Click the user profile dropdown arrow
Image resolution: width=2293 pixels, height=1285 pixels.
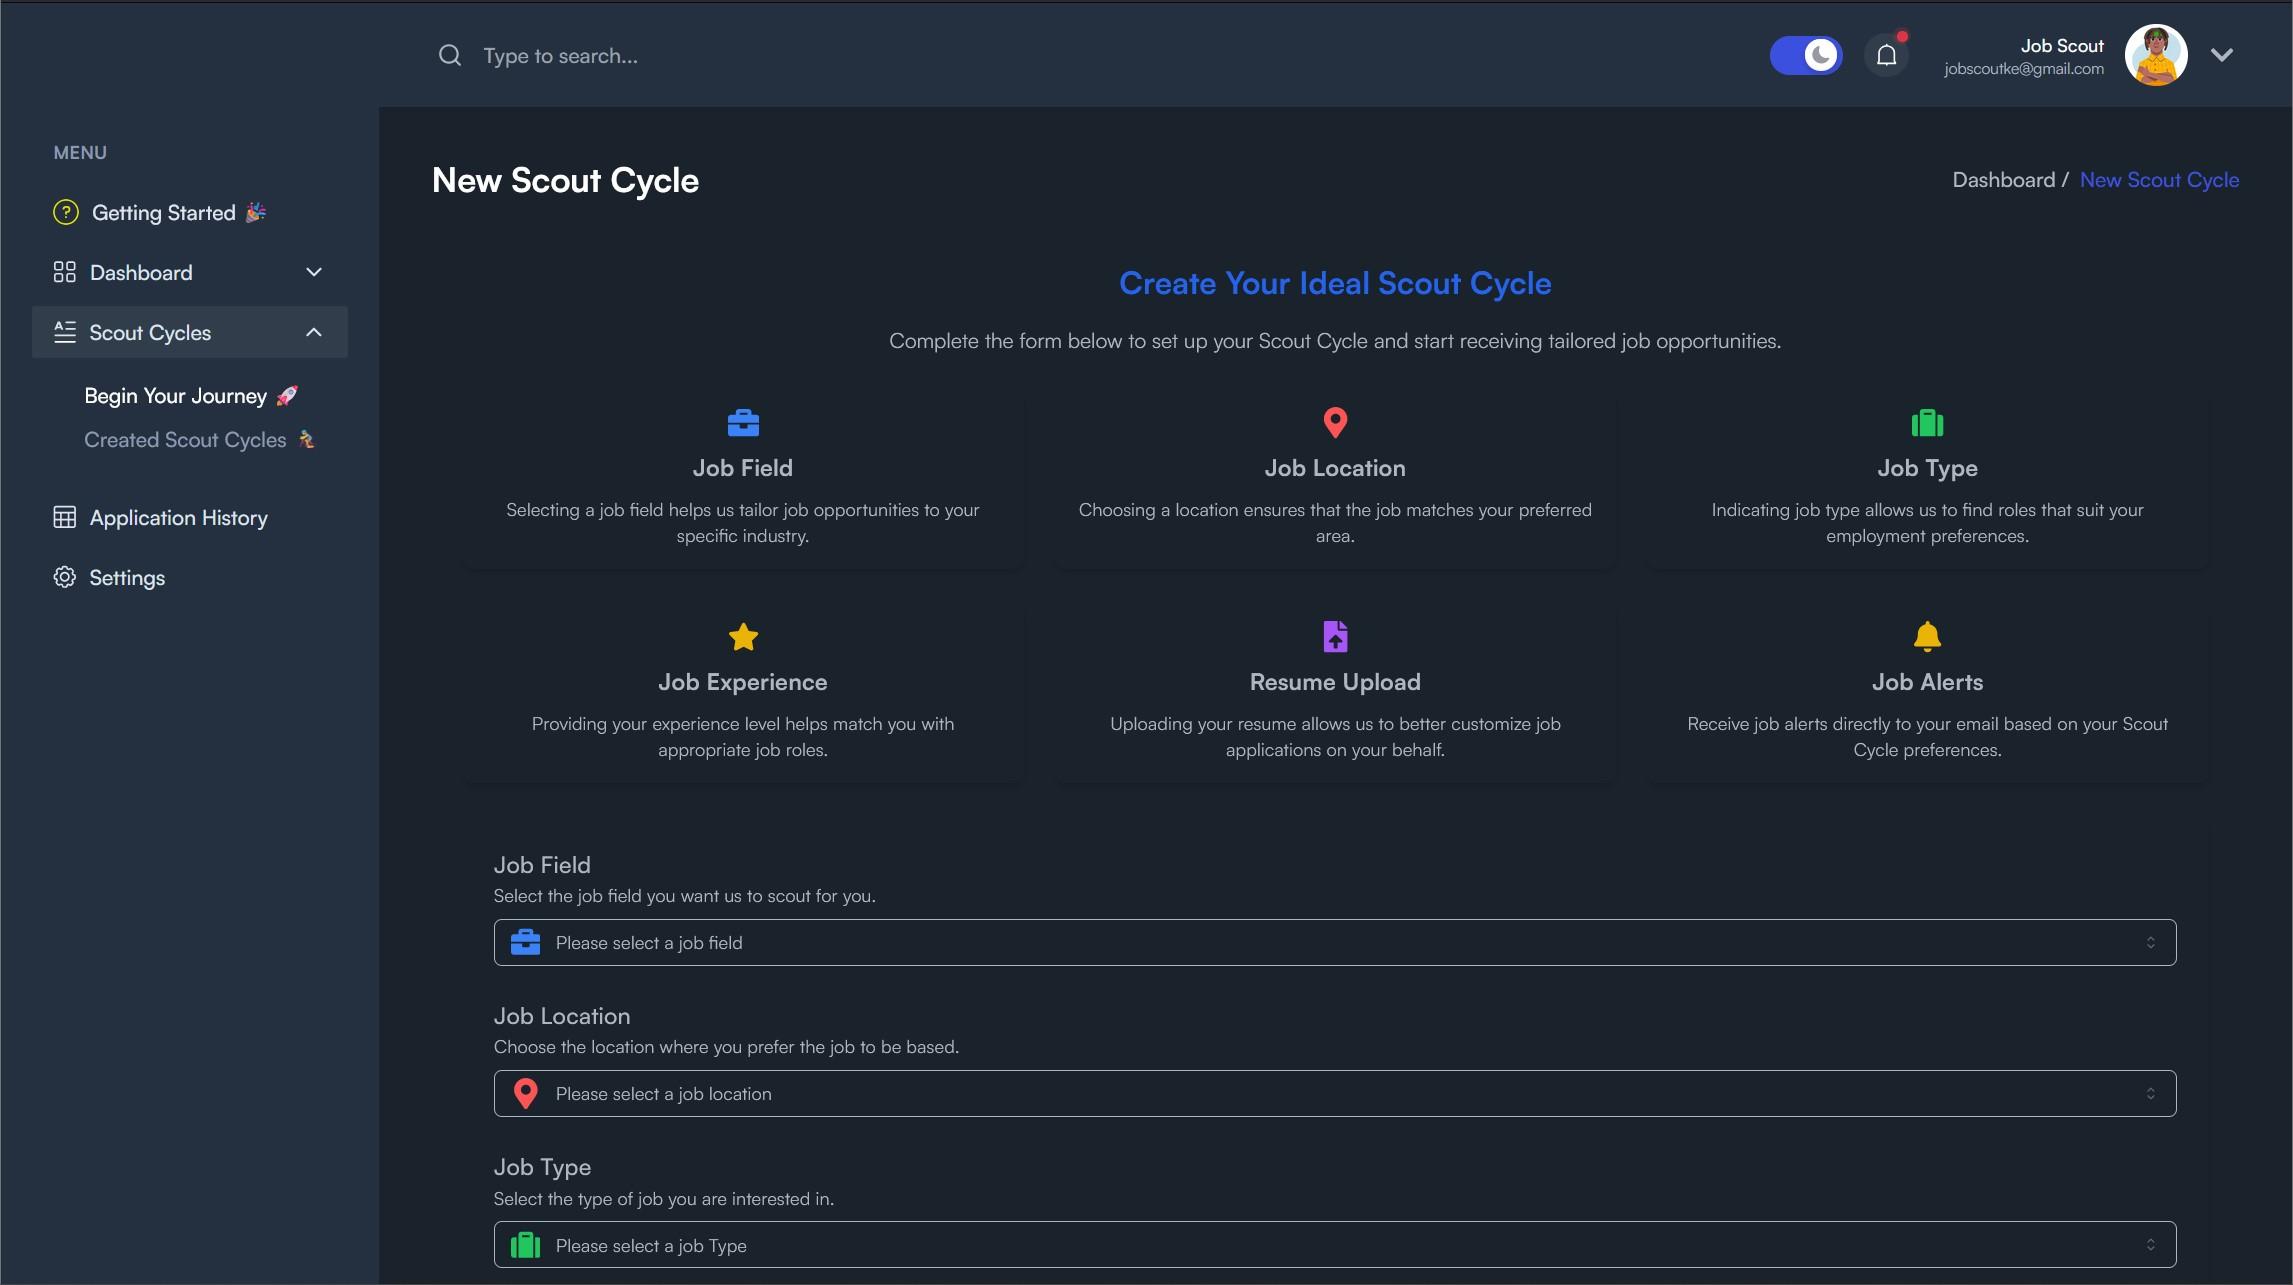2222,55
